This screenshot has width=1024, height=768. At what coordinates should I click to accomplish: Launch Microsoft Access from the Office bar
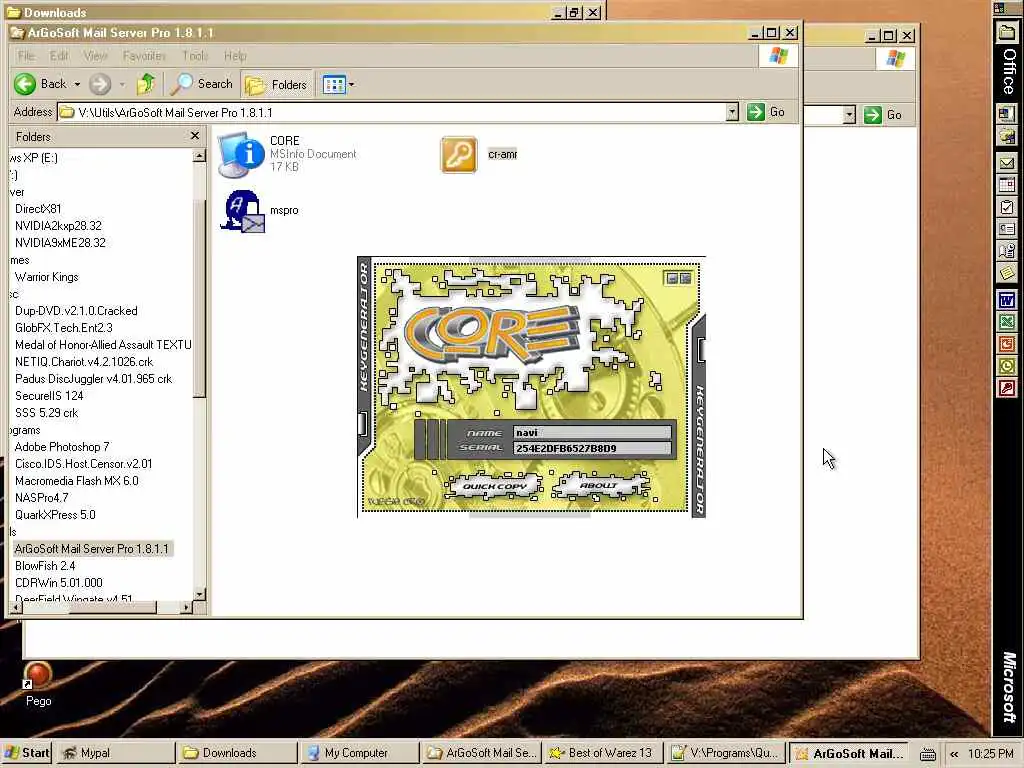pos(1007,389)
